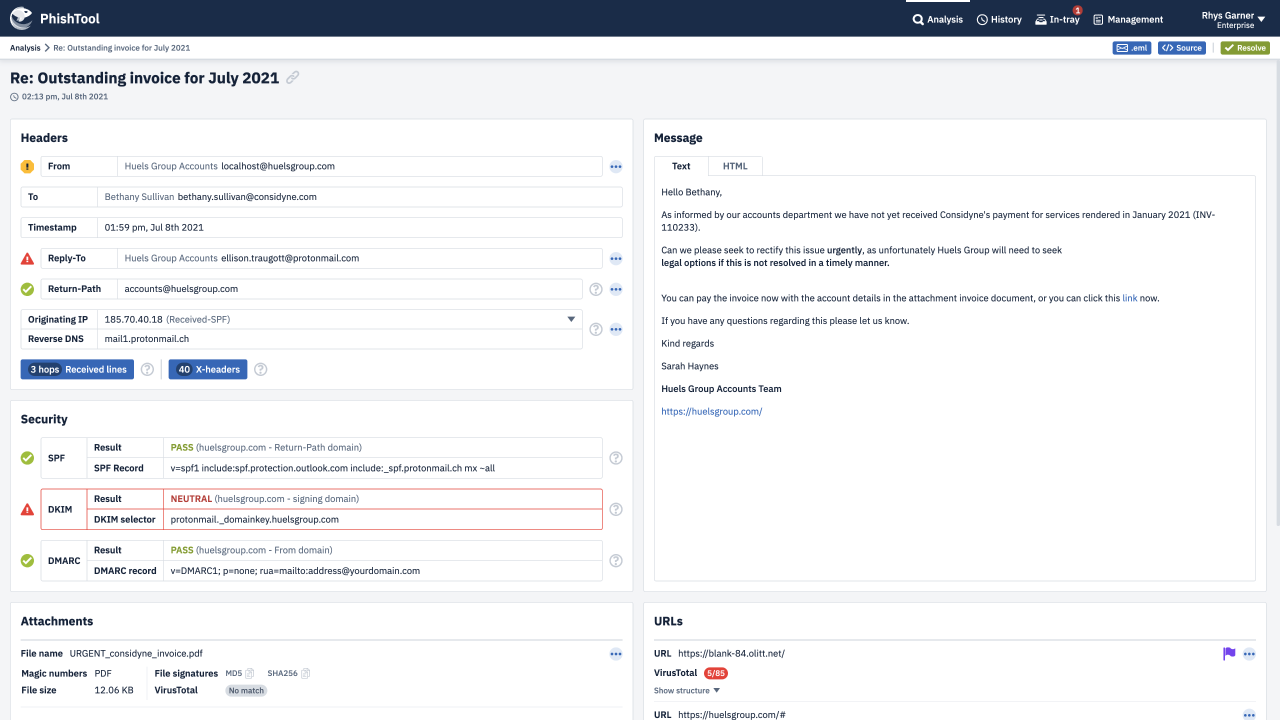Screen dimensions: 1280x720
Task: Open help for the Return-Path row
Action: point(596,290)
